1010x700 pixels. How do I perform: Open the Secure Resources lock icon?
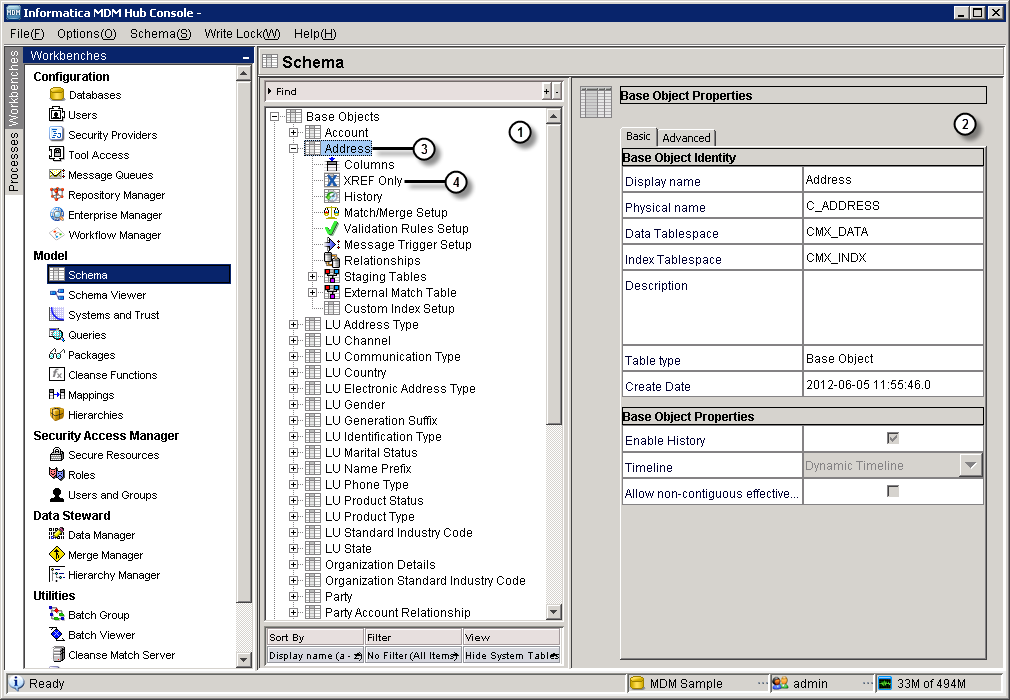tap(57, 454)
